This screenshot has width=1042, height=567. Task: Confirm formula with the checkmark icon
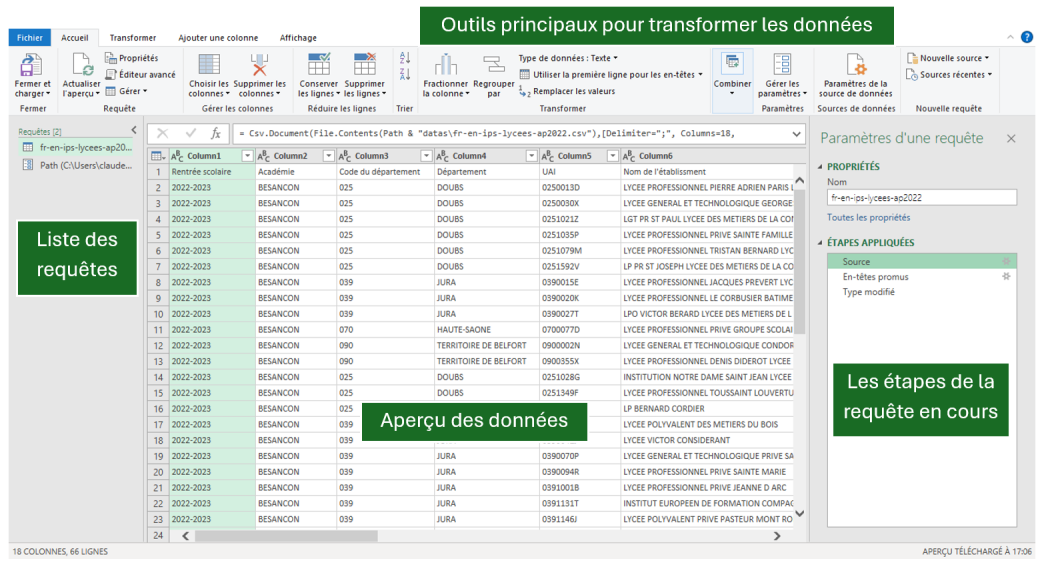[190, 134]
